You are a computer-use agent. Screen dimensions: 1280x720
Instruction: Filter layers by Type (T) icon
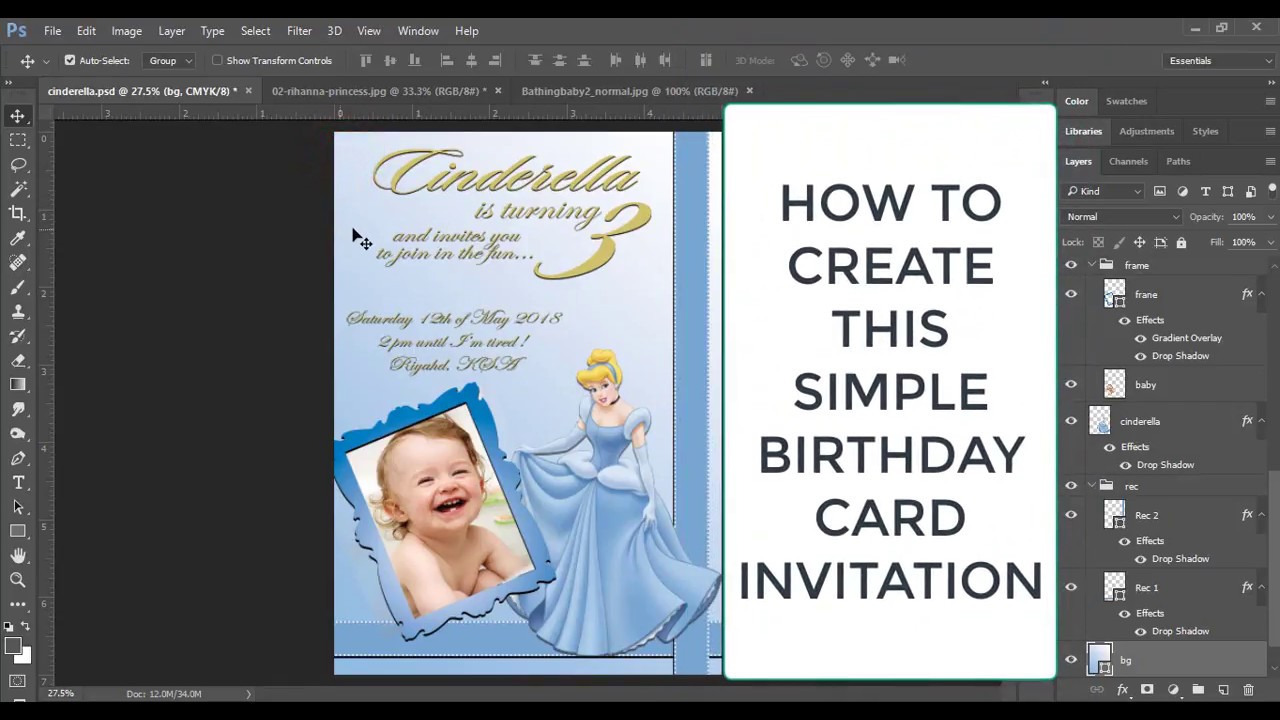1205,191
